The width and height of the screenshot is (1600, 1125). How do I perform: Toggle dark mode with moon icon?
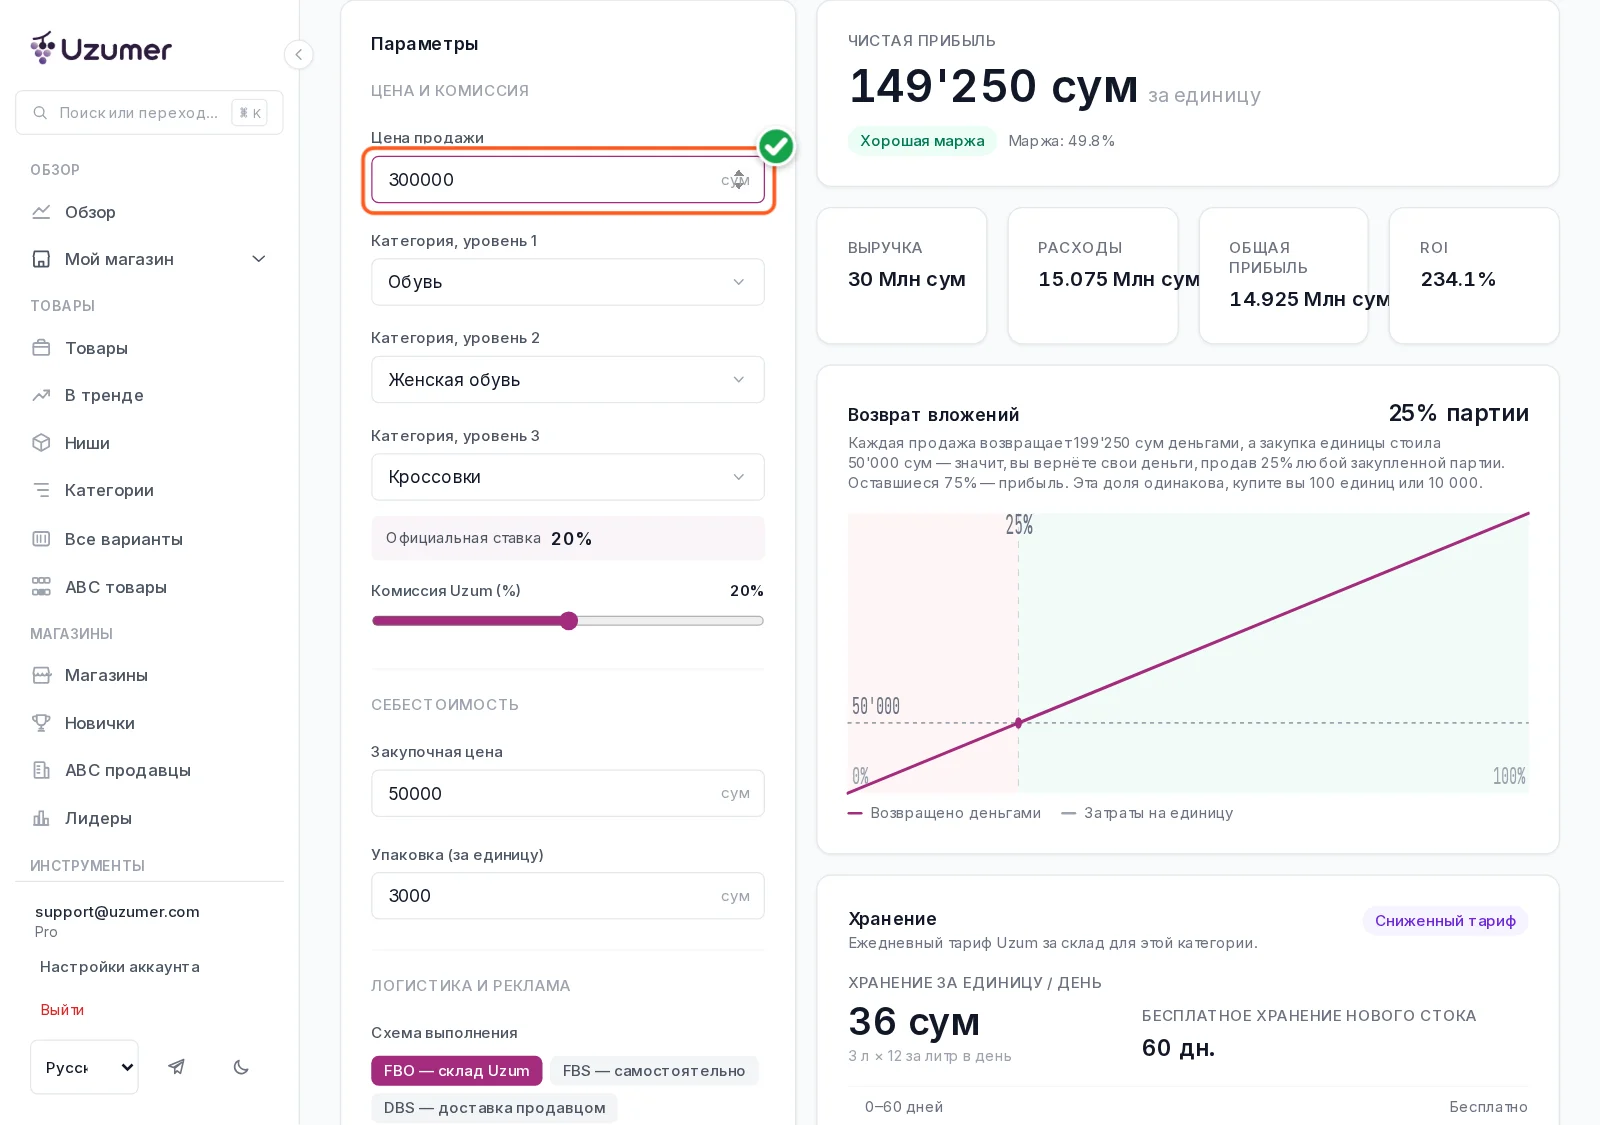[241, 1067]
